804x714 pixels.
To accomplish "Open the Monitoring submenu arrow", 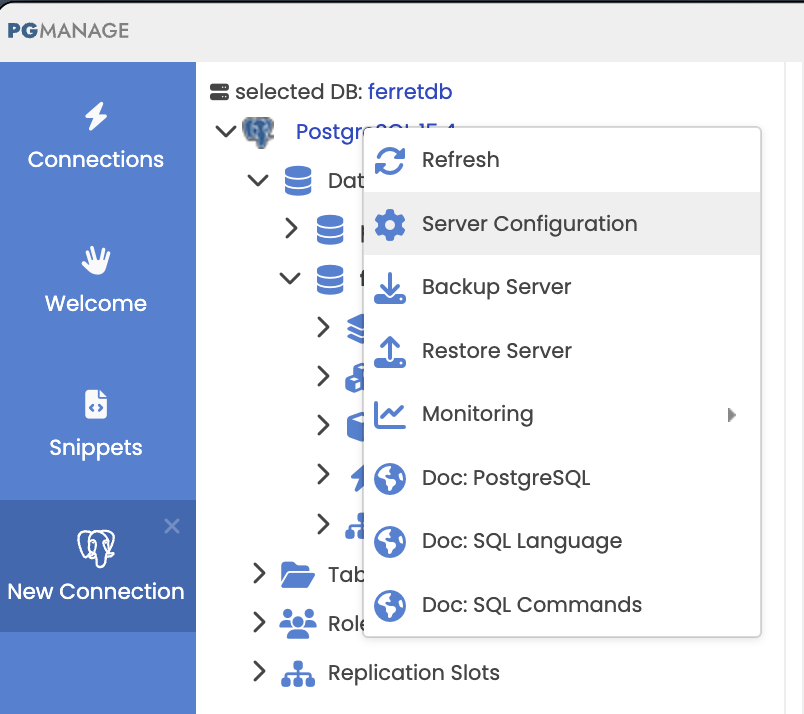I will coord(731,414).
